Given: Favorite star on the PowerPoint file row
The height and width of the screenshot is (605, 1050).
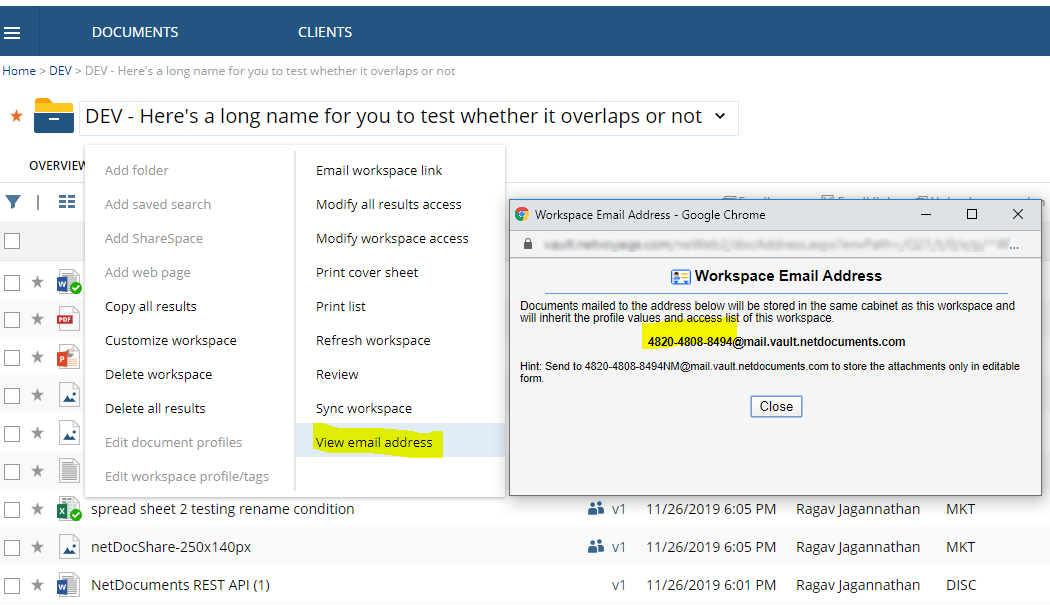Looking at the screenshot, I should 38,358.
